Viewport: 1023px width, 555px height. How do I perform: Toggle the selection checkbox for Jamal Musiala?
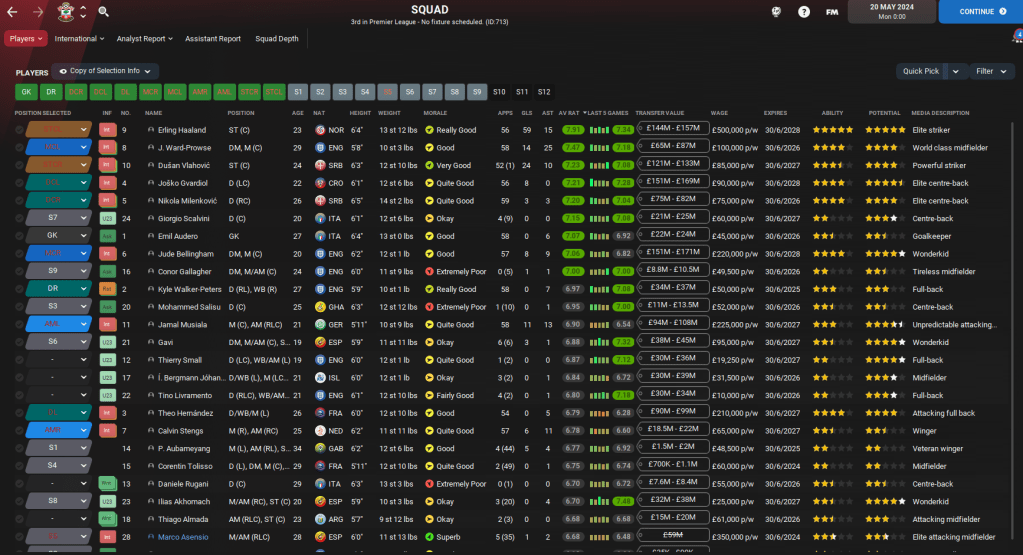click(x=19, y=324)
